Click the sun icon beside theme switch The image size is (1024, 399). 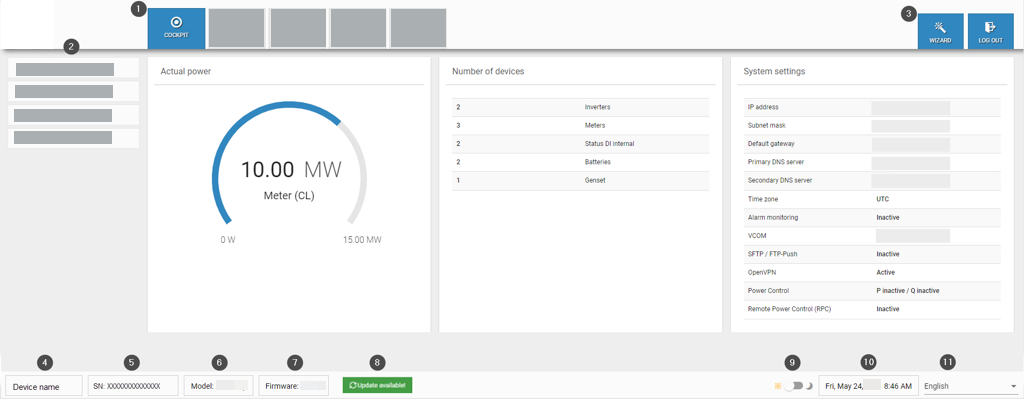tap(777, 386)
